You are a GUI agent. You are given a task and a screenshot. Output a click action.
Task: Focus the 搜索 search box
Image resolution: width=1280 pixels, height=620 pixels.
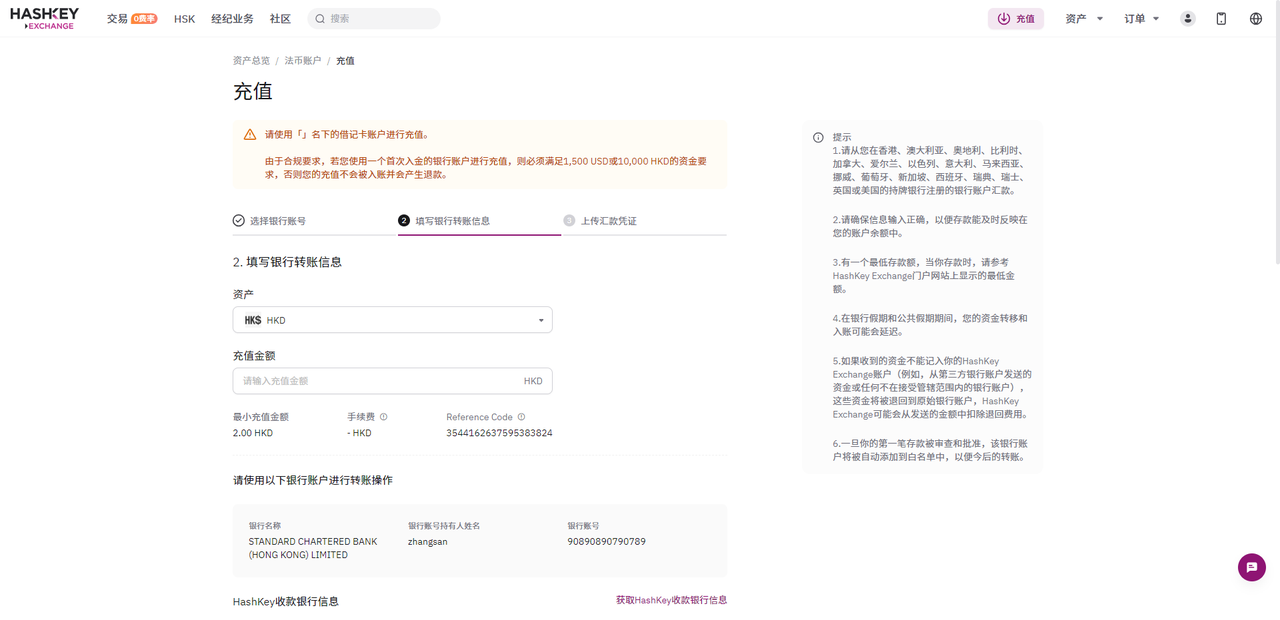373,19
